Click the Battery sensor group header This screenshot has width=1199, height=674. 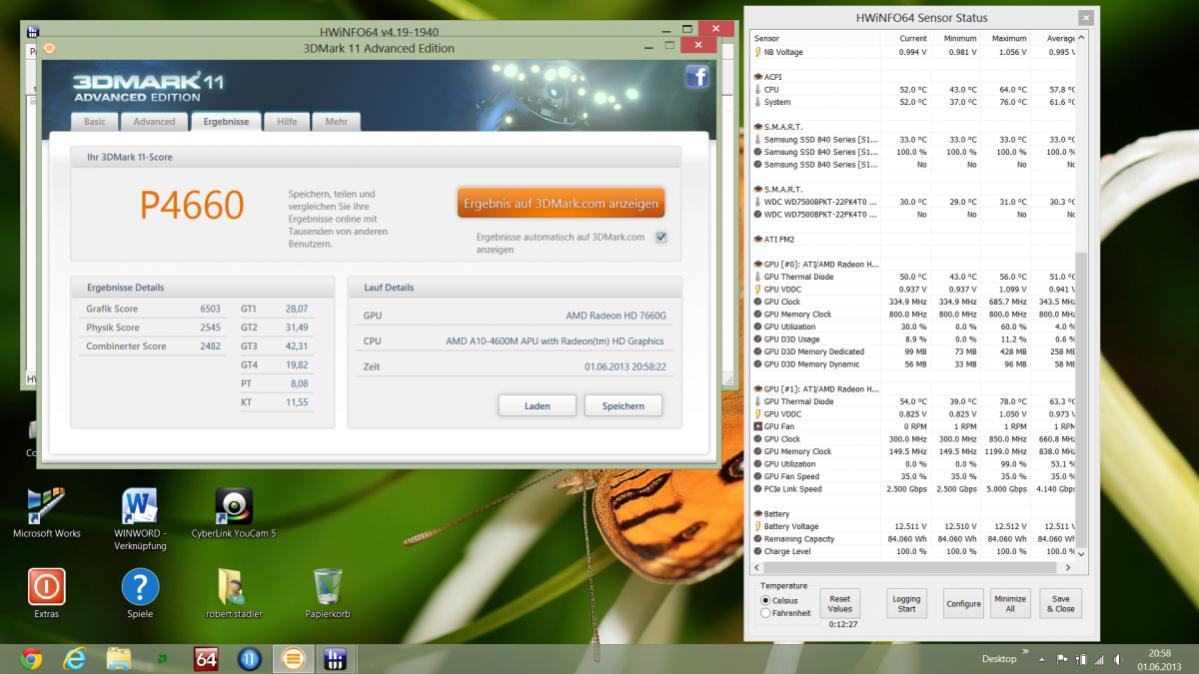click(x=772, y=513)
